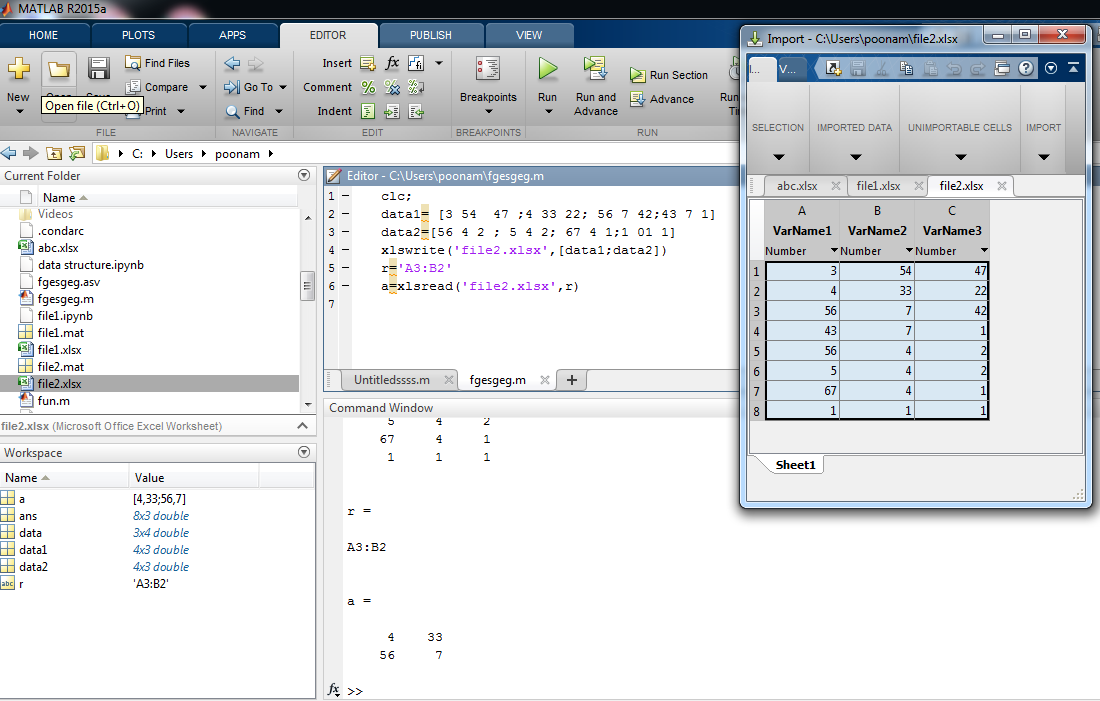Close the abc.xlsx import tab

(x=835, y=186)
